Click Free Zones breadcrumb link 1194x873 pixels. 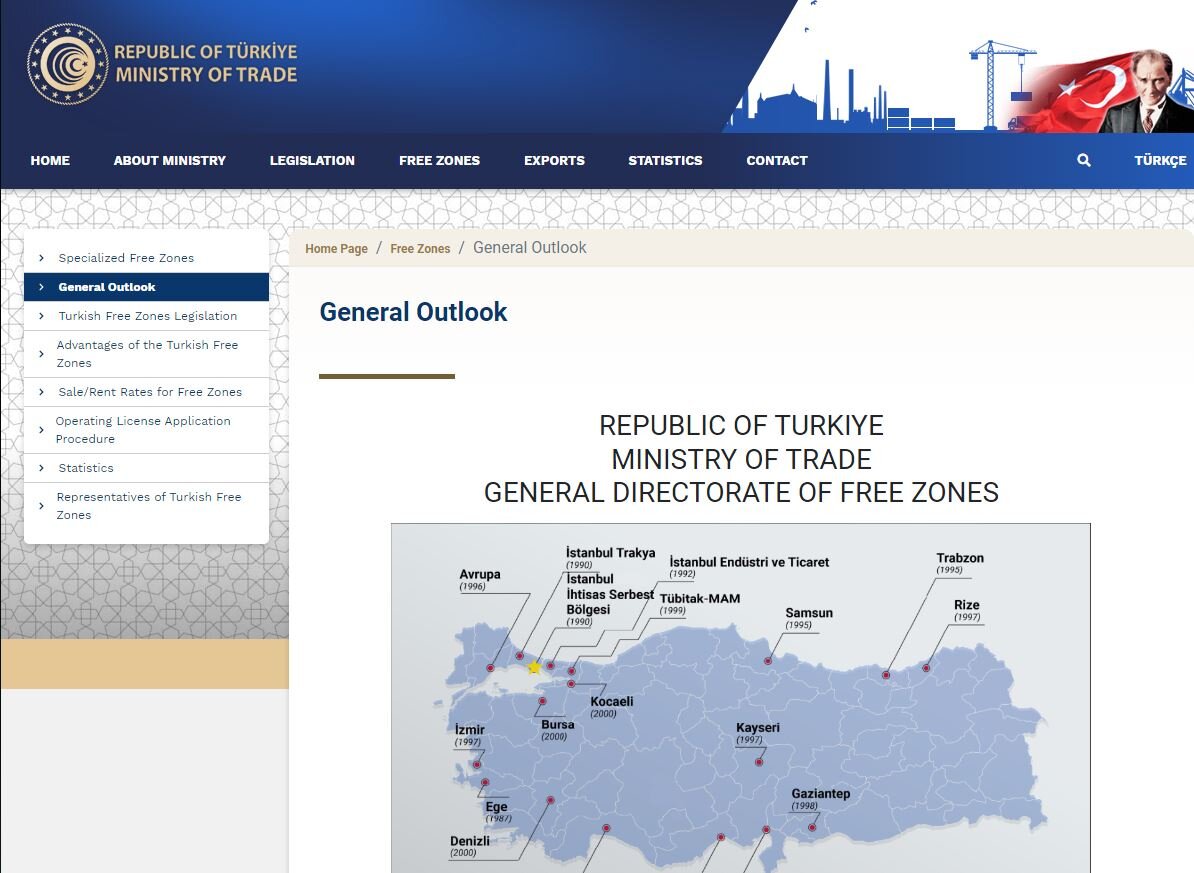[x=420, y=248]
